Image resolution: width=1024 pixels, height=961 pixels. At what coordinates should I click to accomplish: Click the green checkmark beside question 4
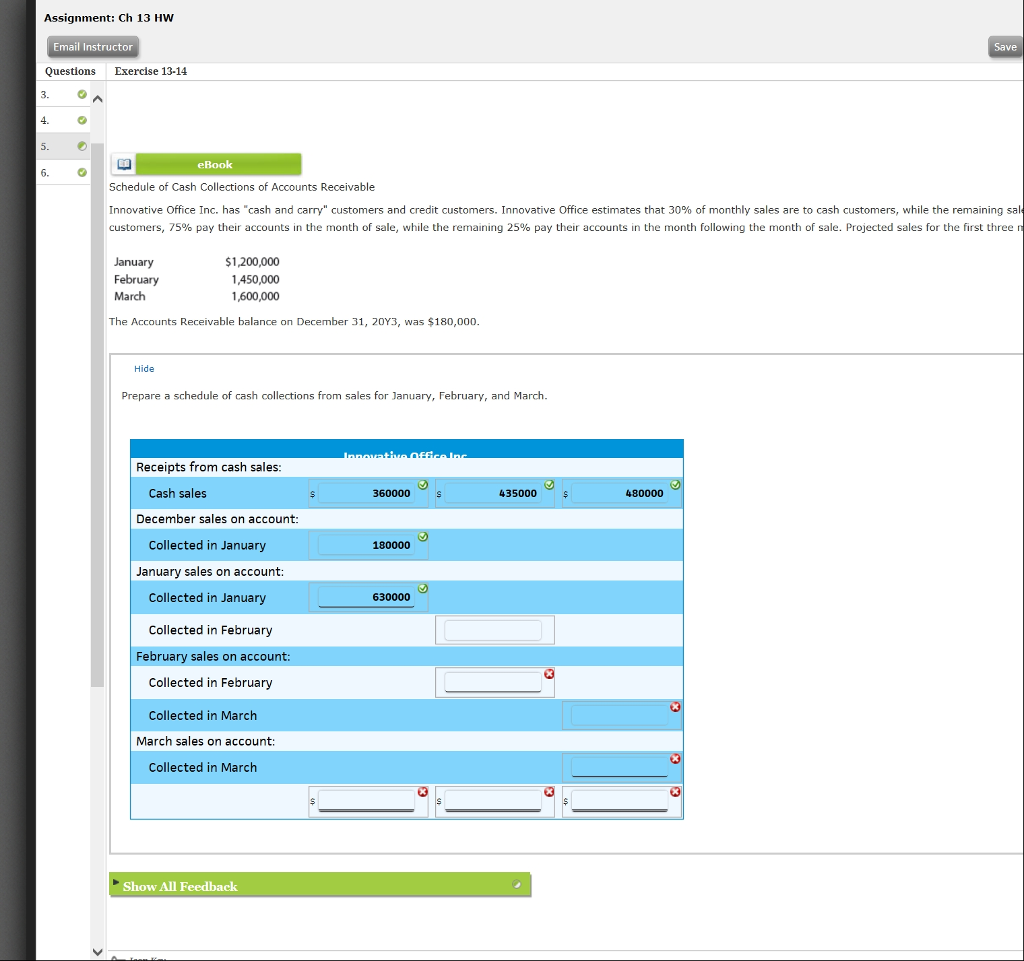pos(80,119)
